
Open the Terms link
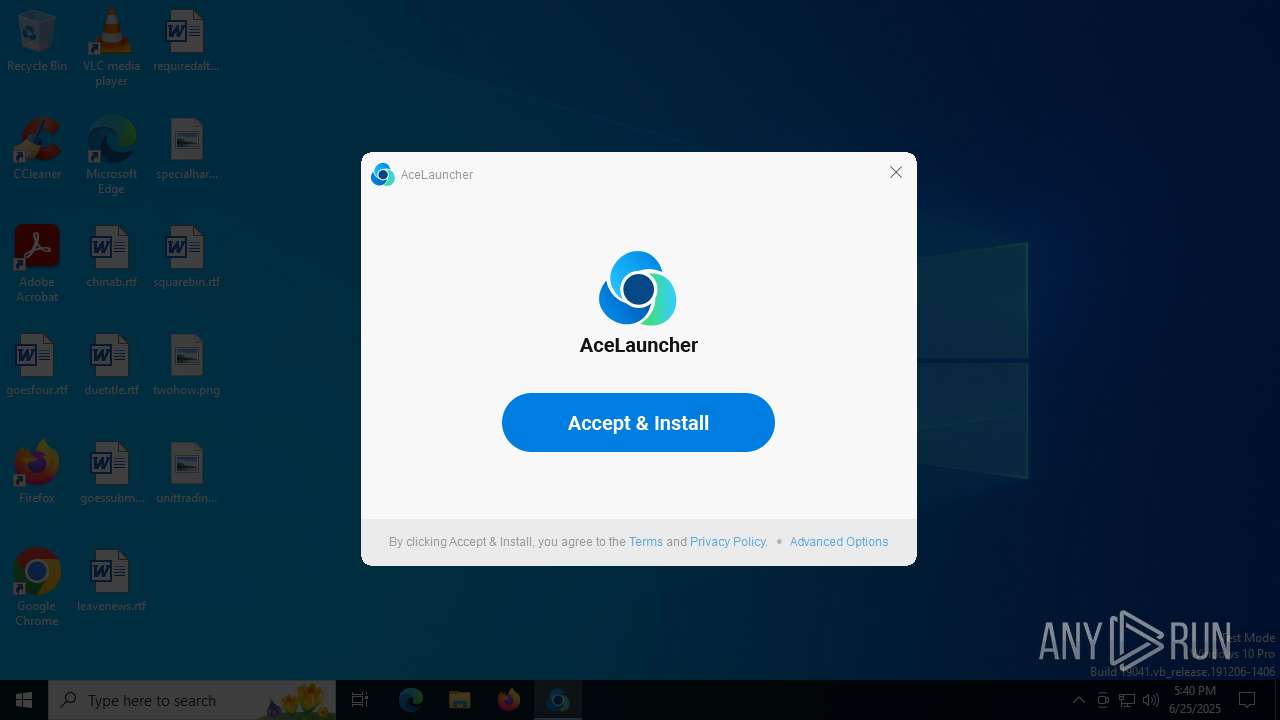(x=646, y=542)
